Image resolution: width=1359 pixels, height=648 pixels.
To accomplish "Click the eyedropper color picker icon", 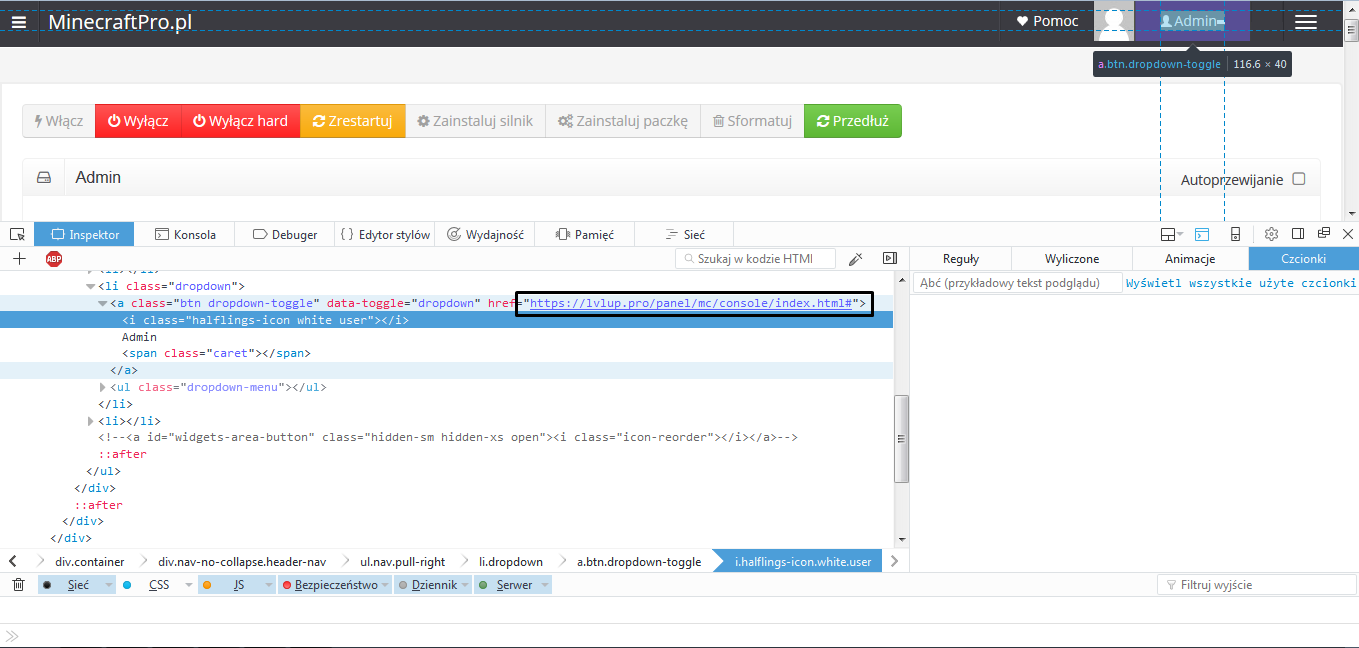I will (855, 259).
